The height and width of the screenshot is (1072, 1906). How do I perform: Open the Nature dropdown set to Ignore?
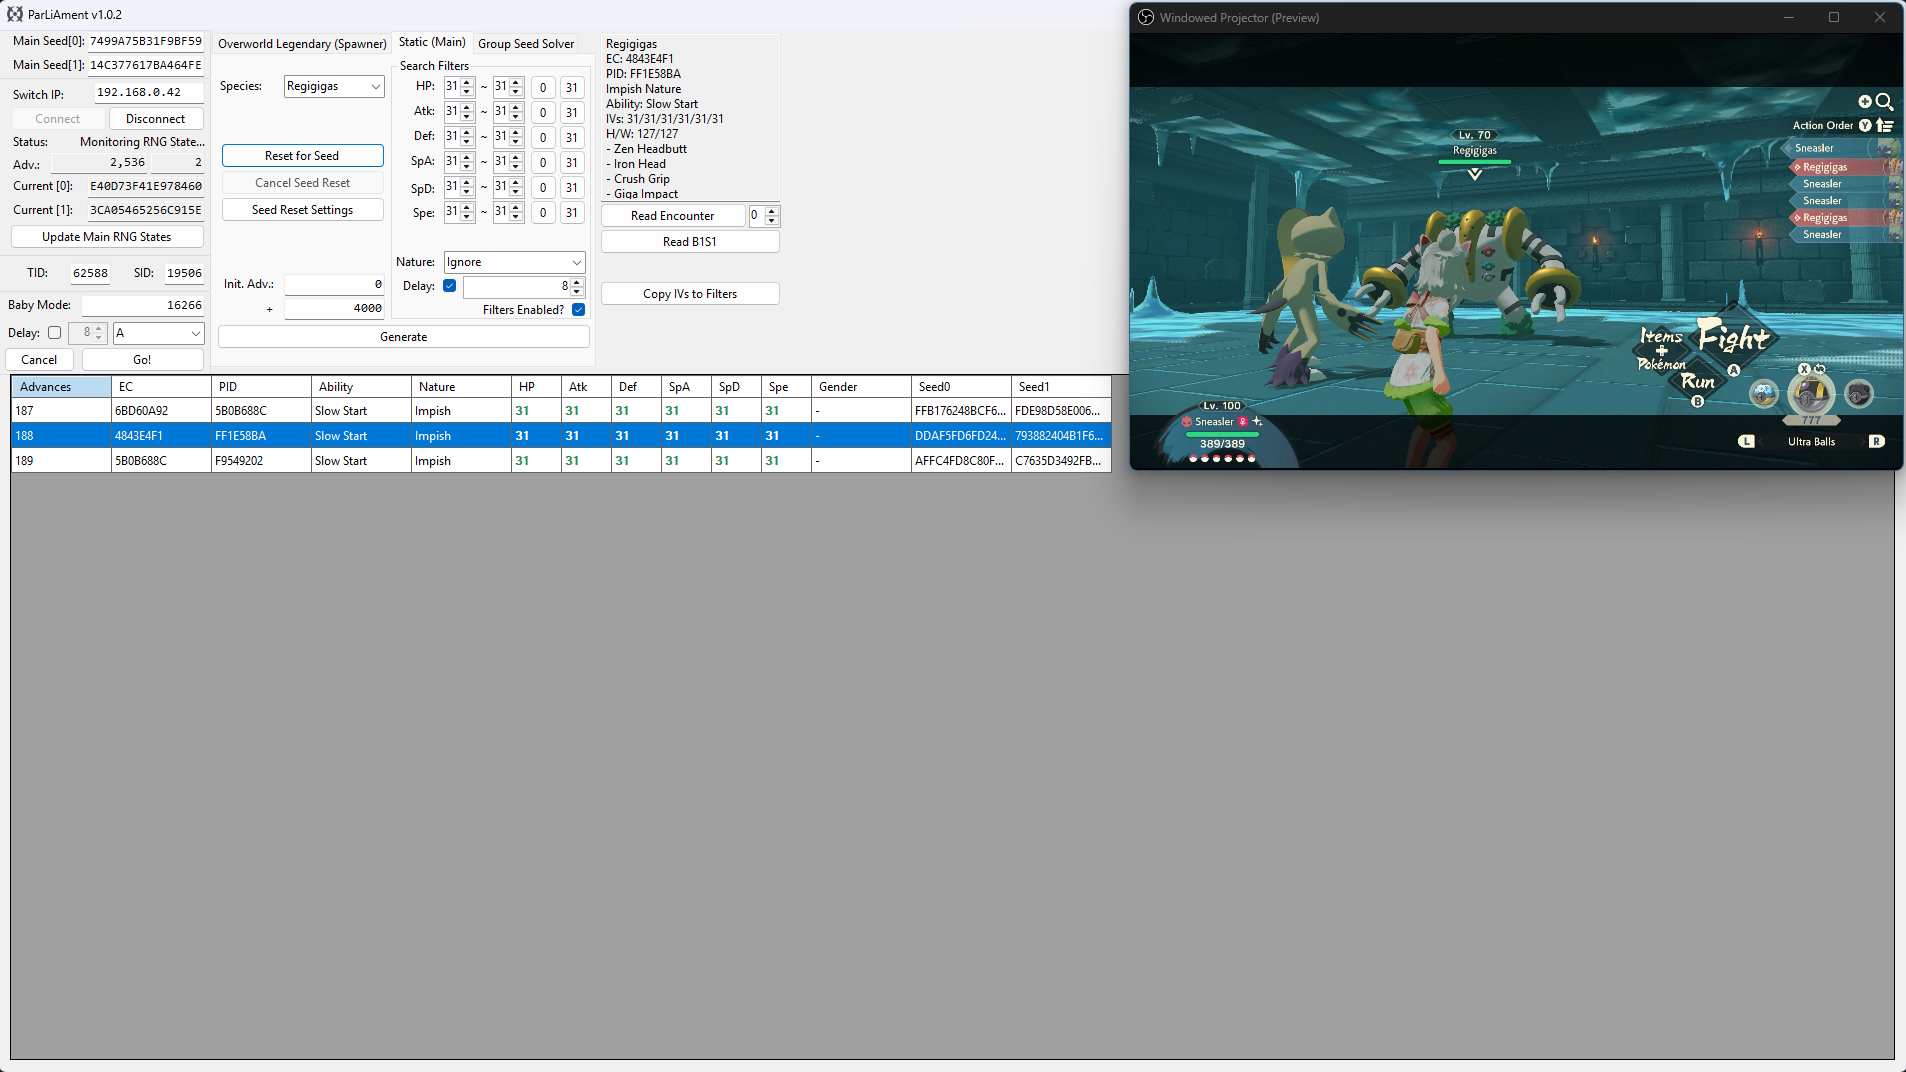(514, 262)
